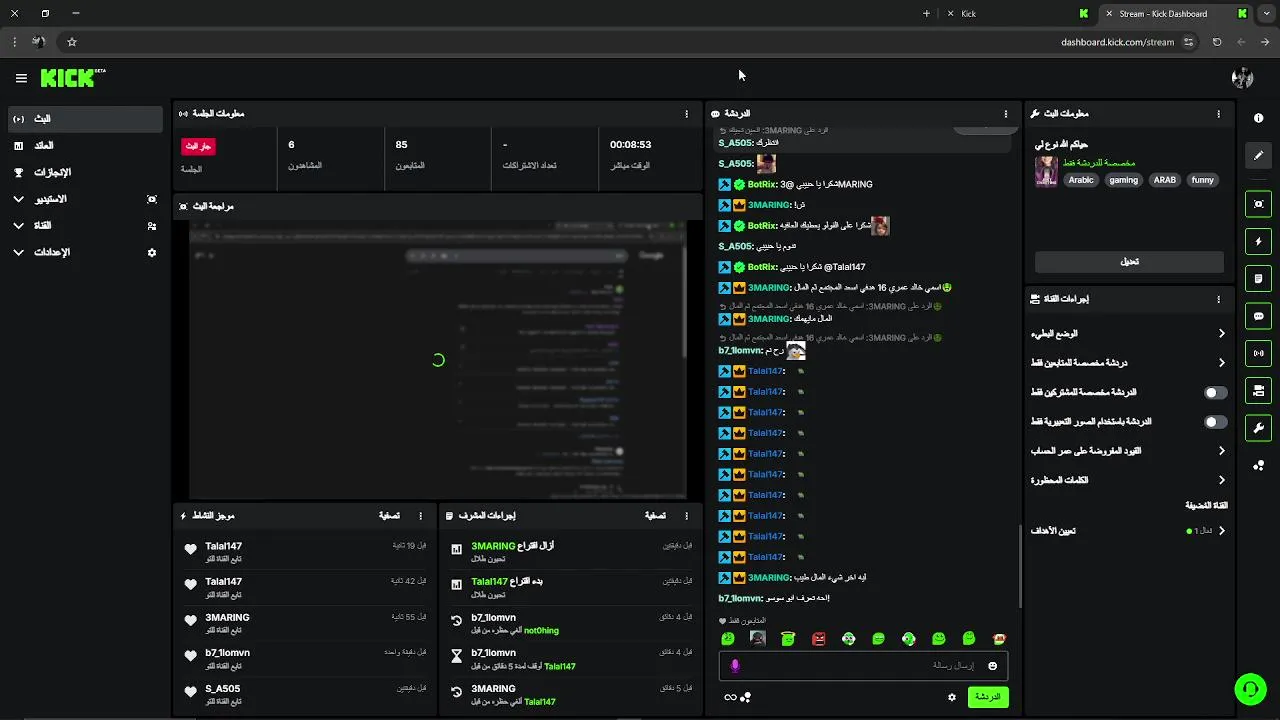Open chat panel three-dot menu
This screenshot has height=720, width=1280.
(x=1006, y=114)
